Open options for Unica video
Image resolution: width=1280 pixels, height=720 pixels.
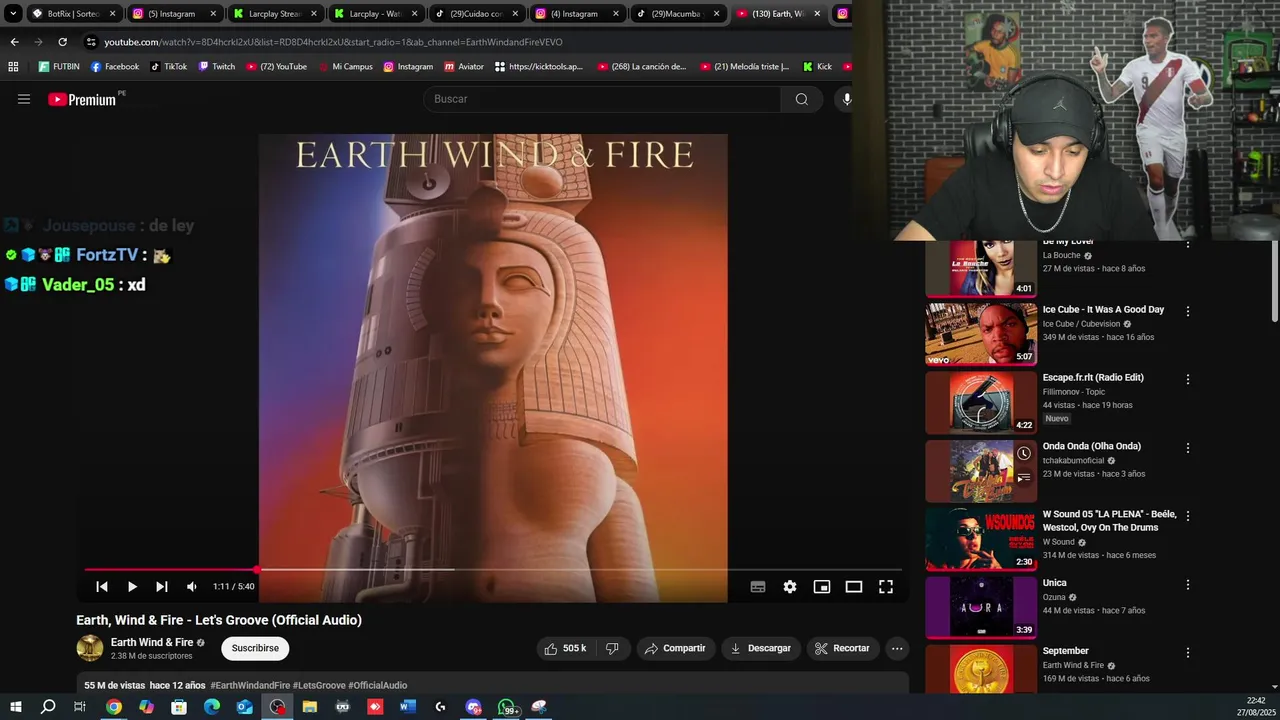pyautogui.click(x=1188, y=584)
